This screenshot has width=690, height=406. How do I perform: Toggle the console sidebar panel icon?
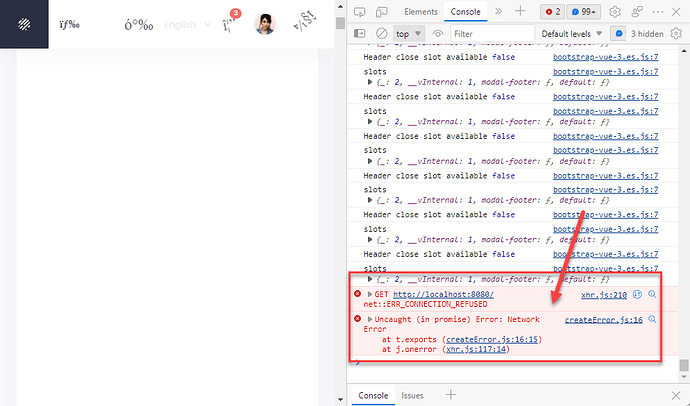click(361, 33)
